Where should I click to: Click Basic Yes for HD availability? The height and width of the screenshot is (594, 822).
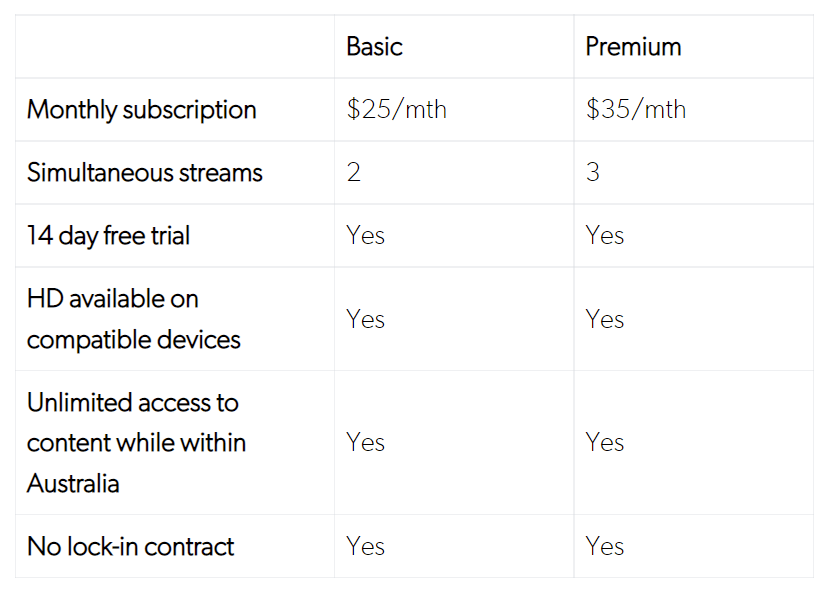coord(365,319)
